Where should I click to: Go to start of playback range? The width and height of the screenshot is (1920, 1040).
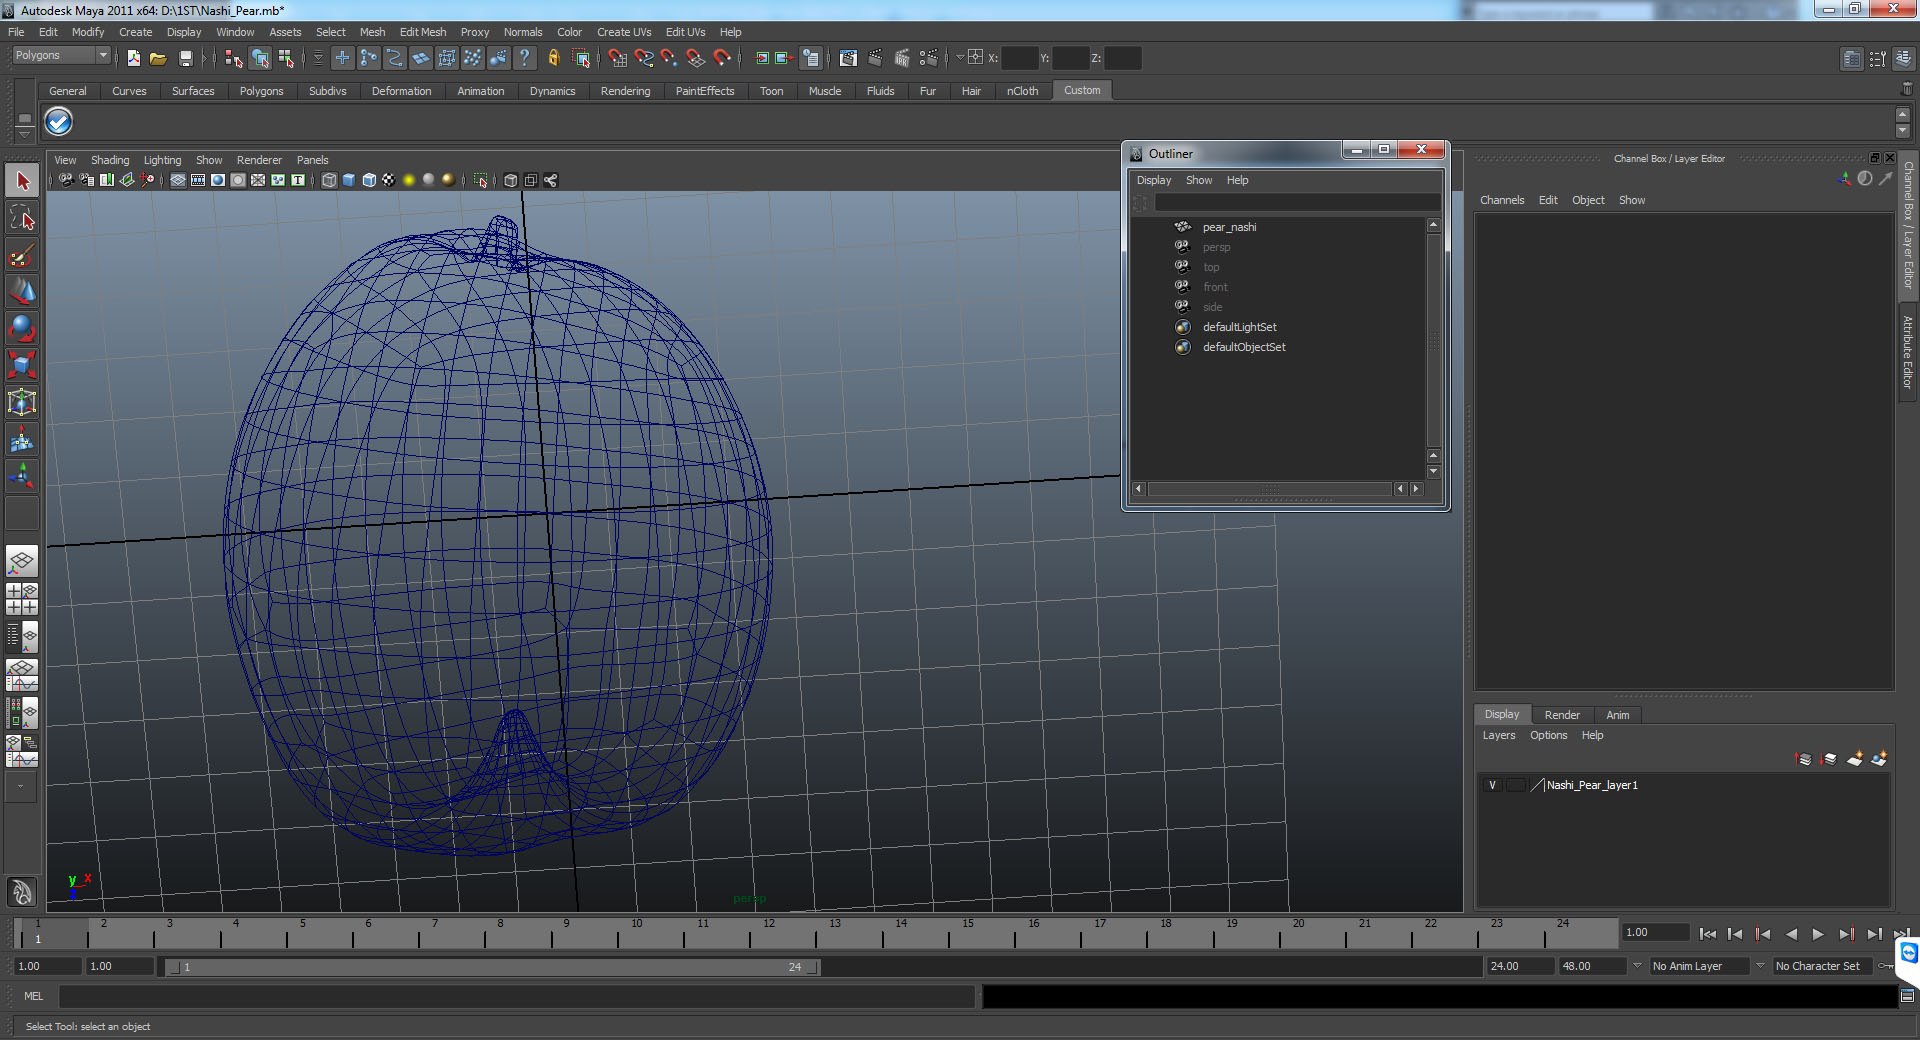tap(1707, 934)
